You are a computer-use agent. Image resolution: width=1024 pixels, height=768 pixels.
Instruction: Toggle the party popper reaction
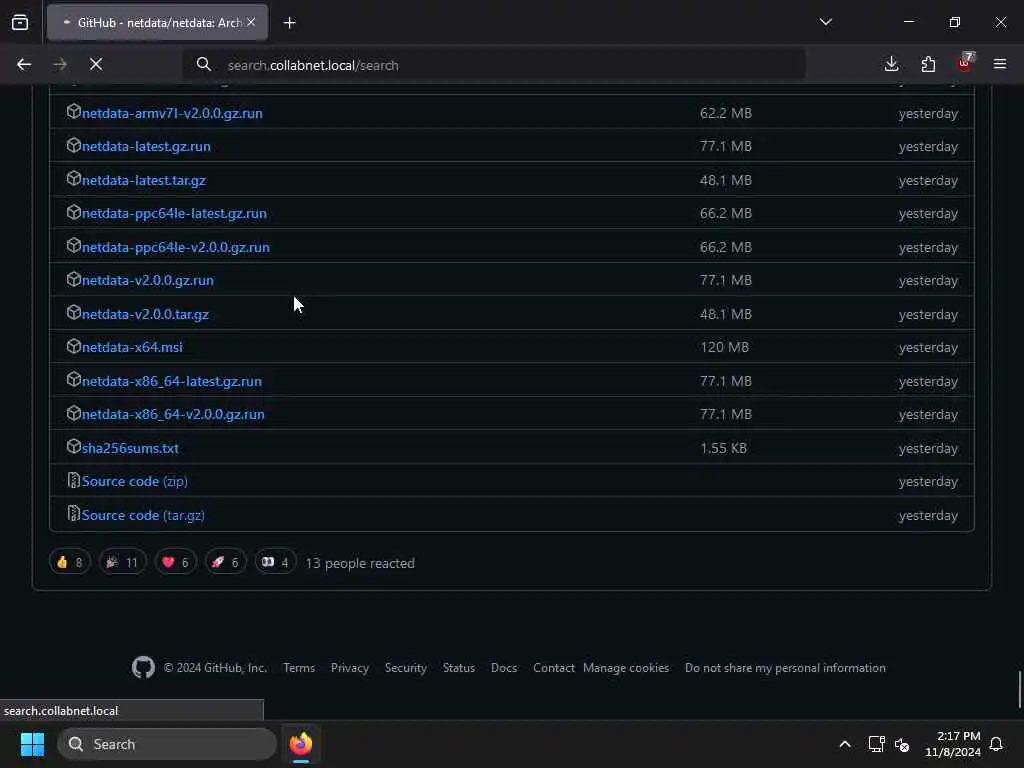123,562
